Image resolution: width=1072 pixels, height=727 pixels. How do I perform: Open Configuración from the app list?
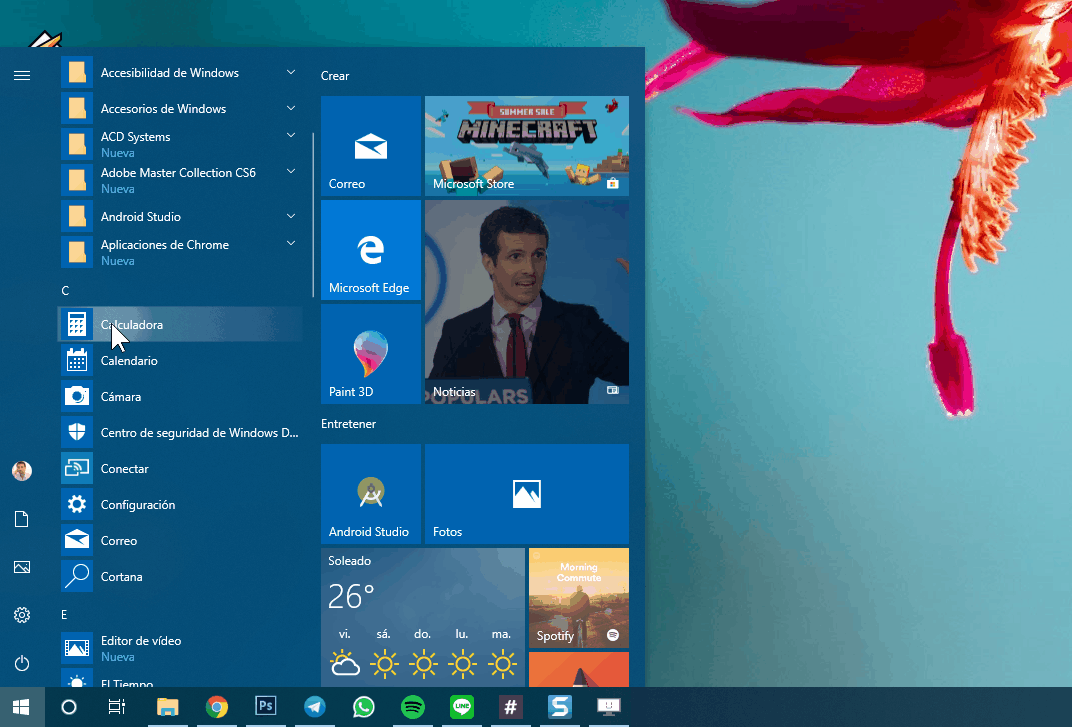point(180,505)
